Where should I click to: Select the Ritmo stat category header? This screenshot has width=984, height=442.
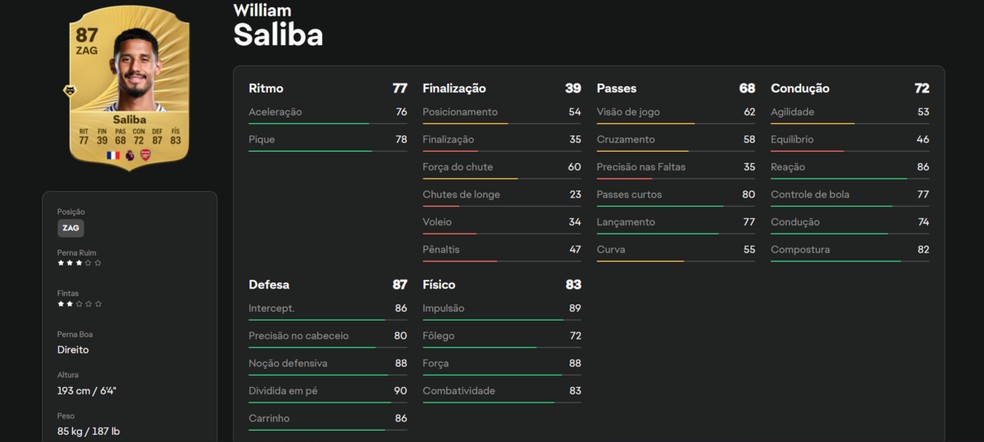265,88
